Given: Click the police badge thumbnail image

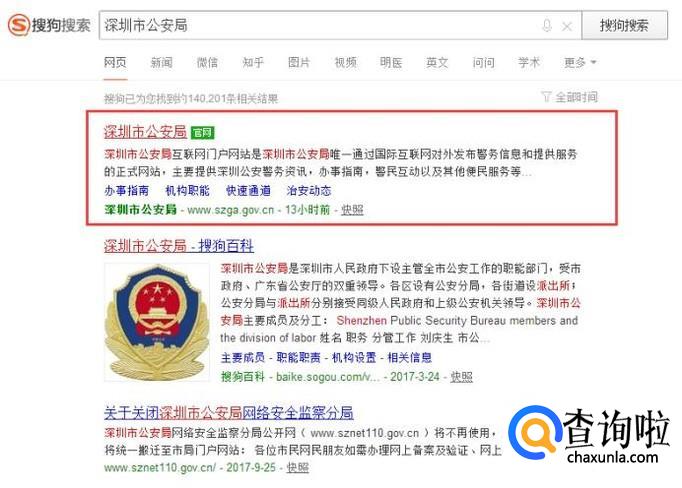Looking at the screenshot, I should pyautogui.click(x=157, y=322).
